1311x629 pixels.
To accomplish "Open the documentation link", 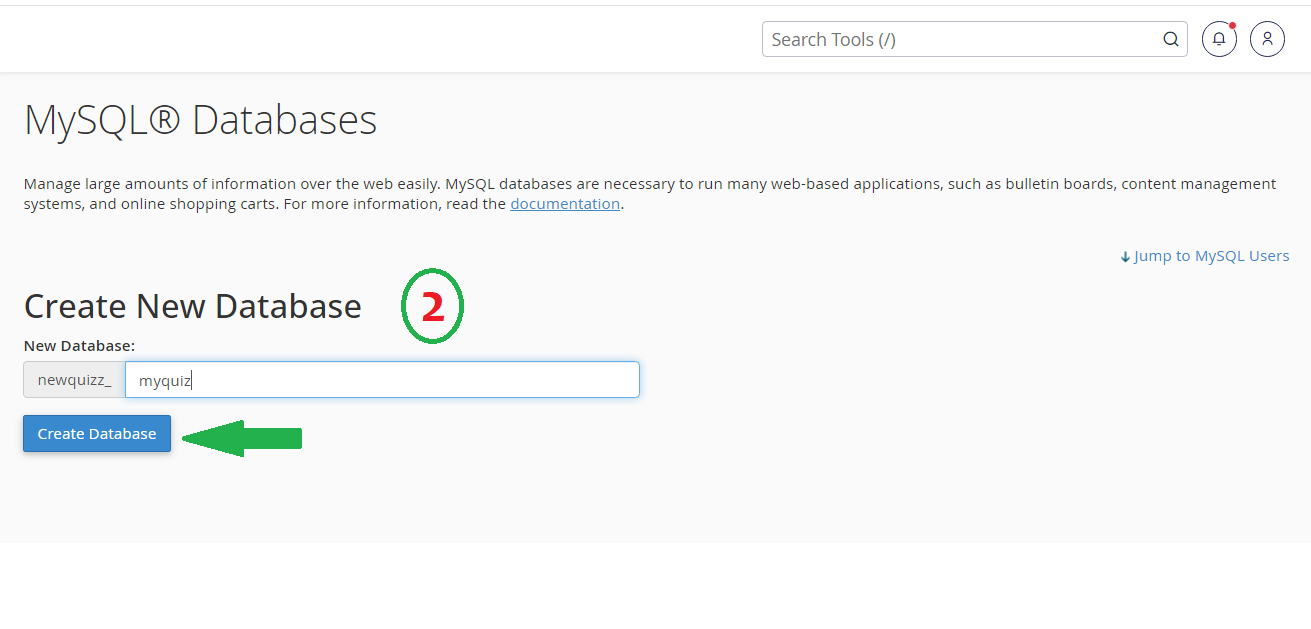I will (565, 204).
